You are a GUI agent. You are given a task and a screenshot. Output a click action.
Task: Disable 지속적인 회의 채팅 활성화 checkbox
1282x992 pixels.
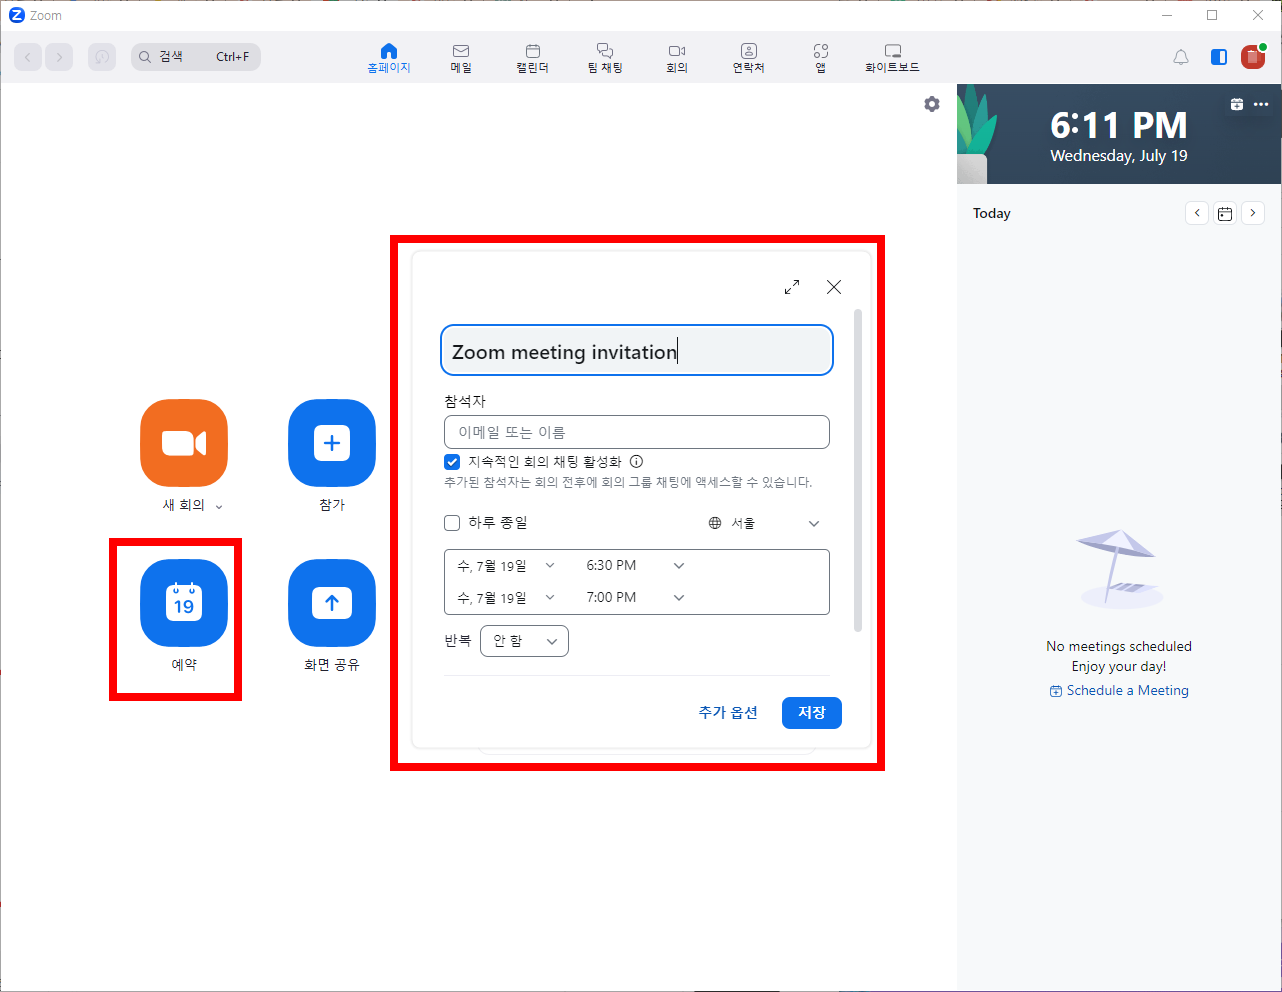452,462
